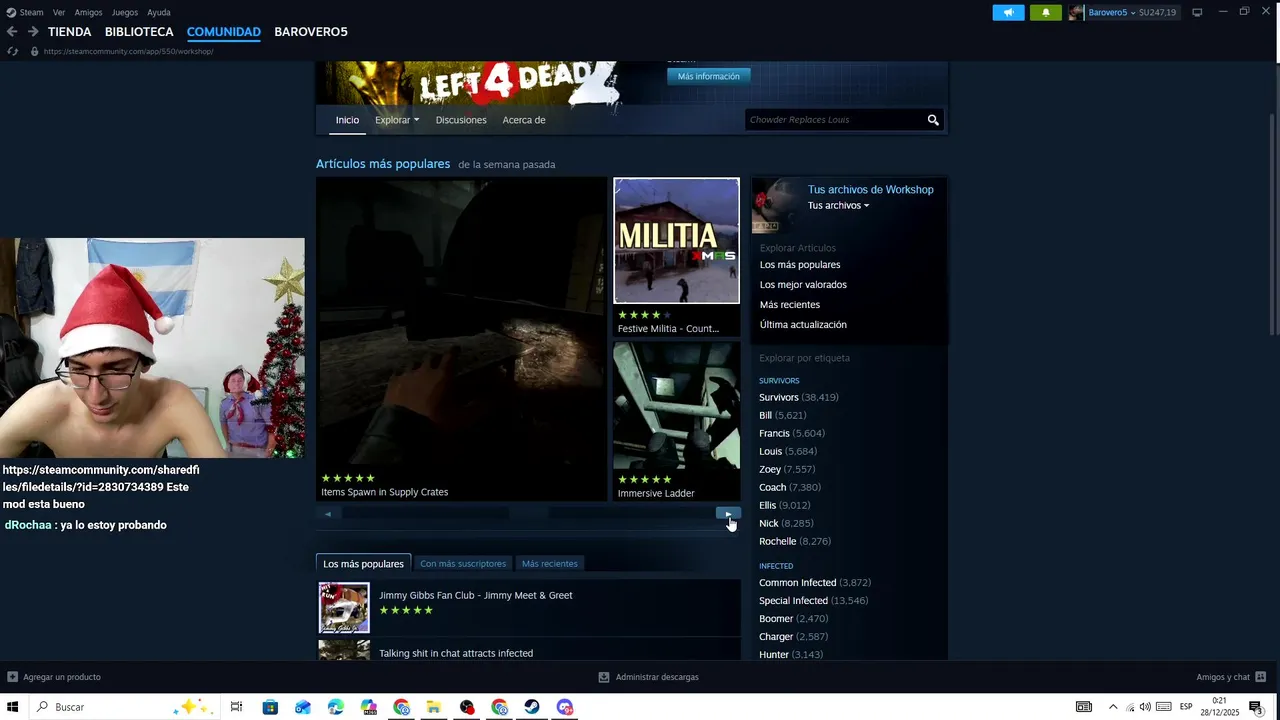Open Microsoft 365 Copilot taskbar icon

point(369,707)
